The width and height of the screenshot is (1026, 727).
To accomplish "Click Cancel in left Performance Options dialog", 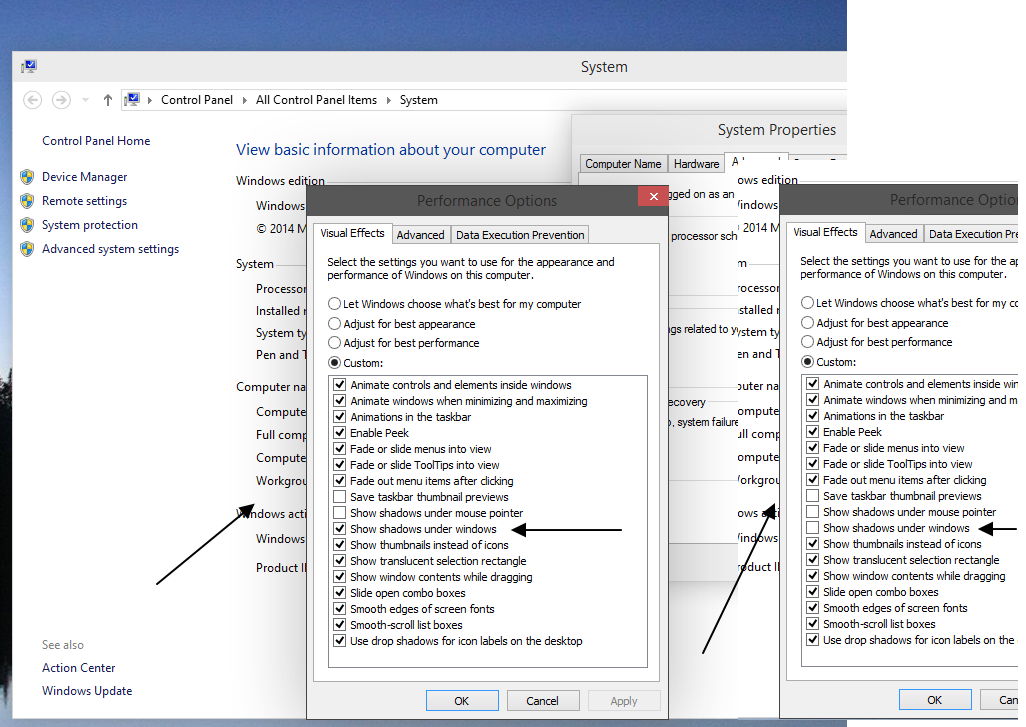I will click(542, 701).
